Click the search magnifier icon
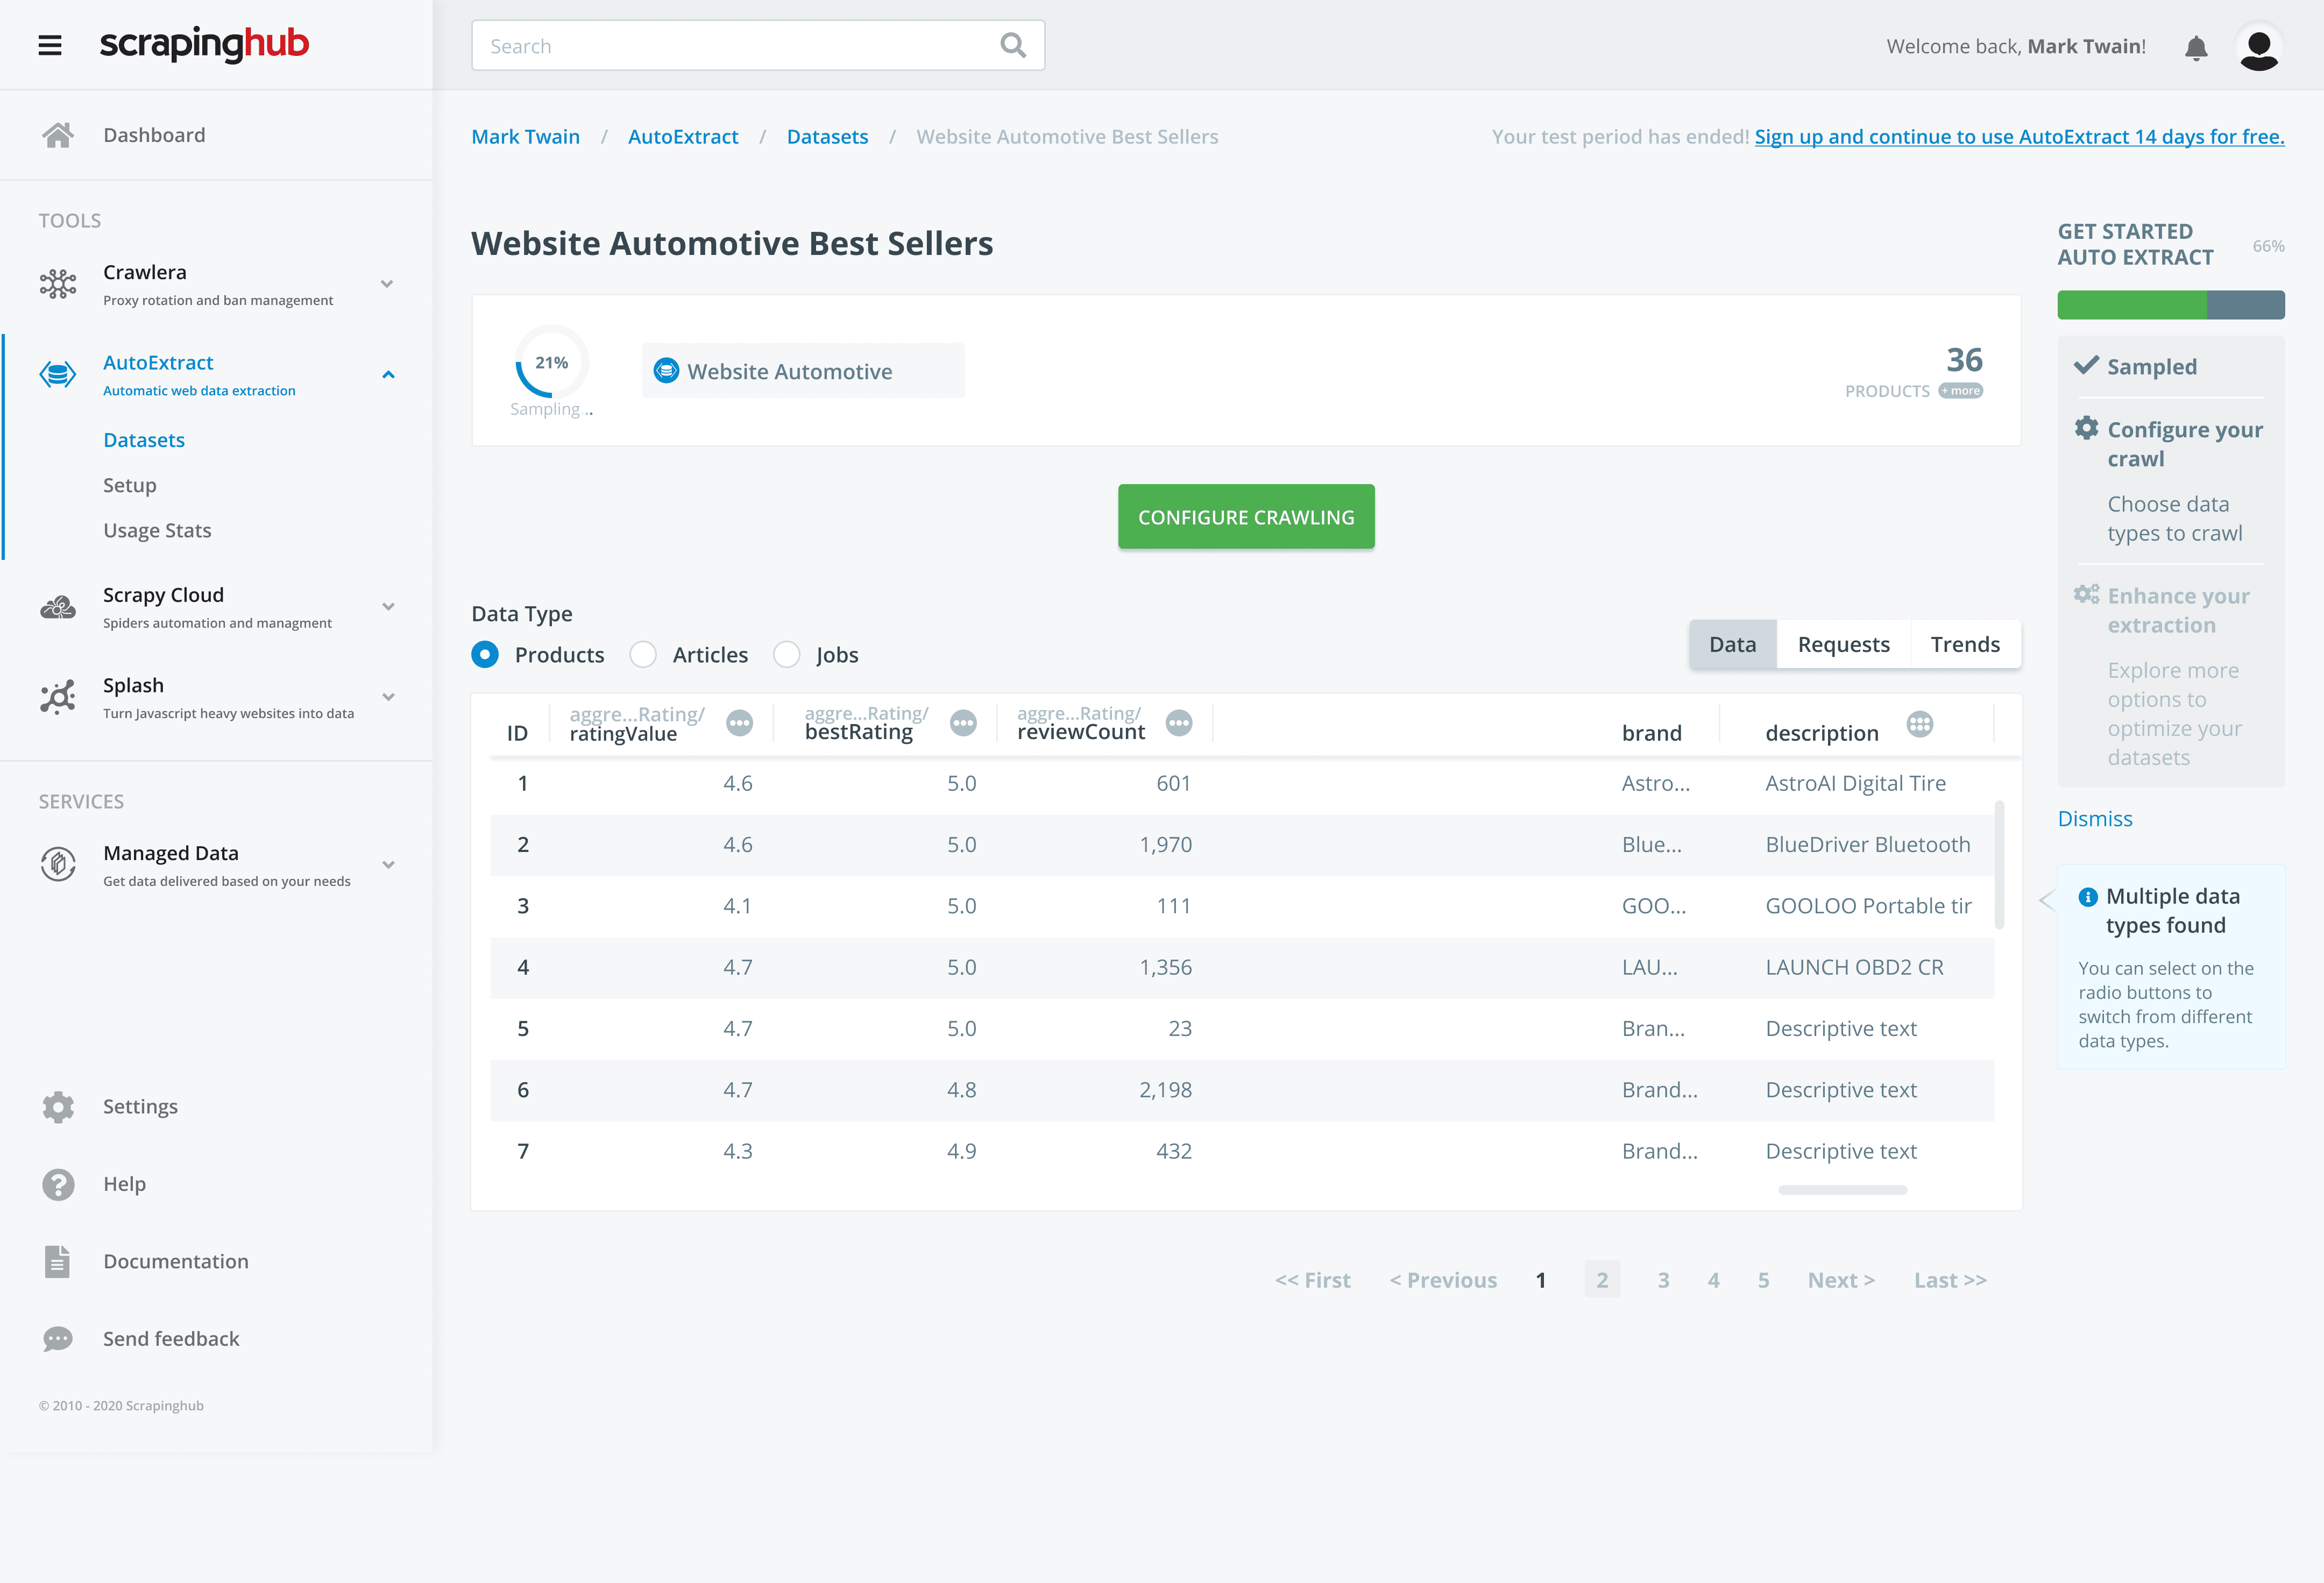The width and height of the screenshot is (2324, 1583). pos(1012,45)
